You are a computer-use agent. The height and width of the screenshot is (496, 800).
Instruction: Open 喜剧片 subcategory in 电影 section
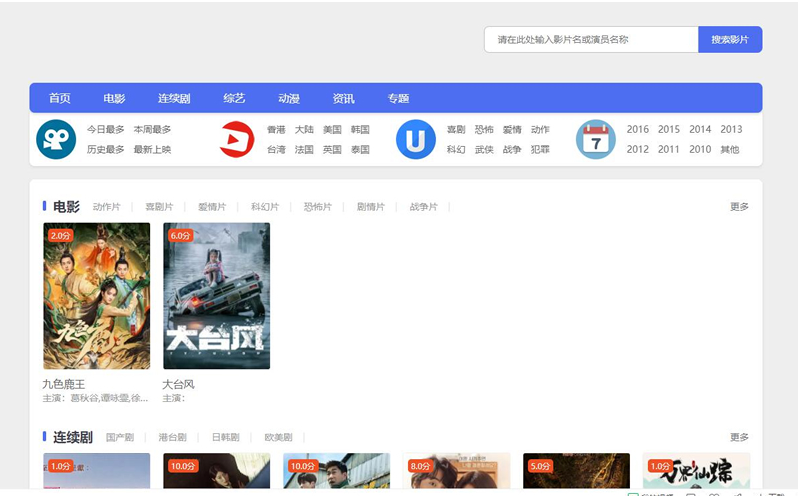pos(159,207)
